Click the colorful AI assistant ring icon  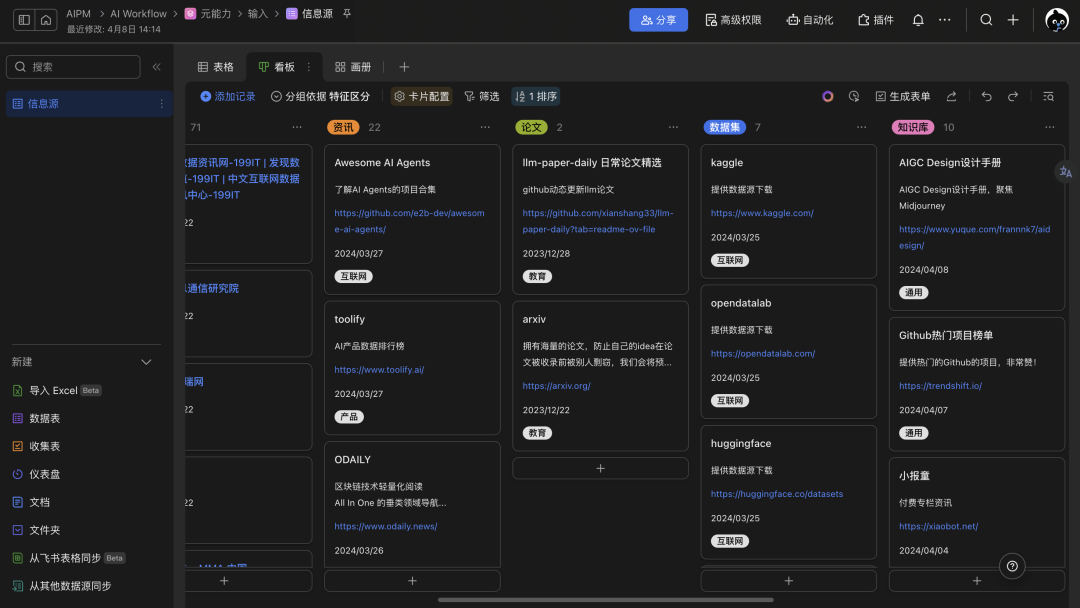pos(828,97)
